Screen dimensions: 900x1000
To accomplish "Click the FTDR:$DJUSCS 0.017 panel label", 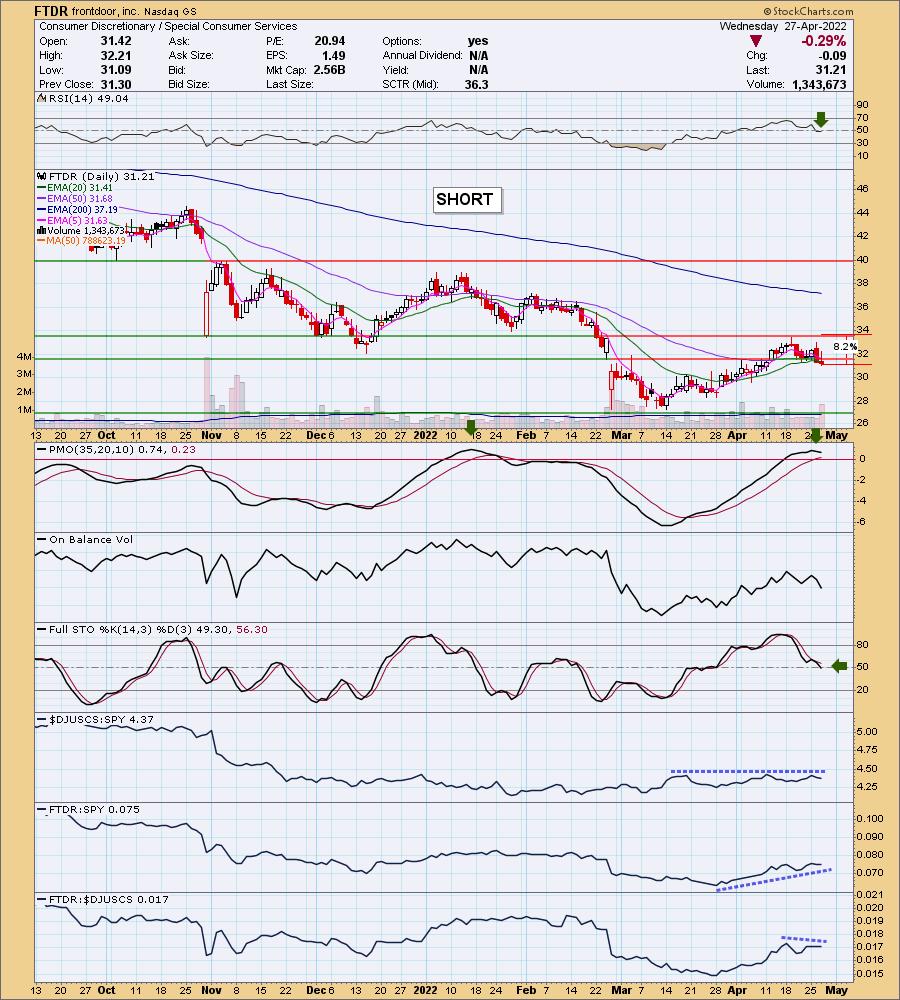I will point(108,899).
